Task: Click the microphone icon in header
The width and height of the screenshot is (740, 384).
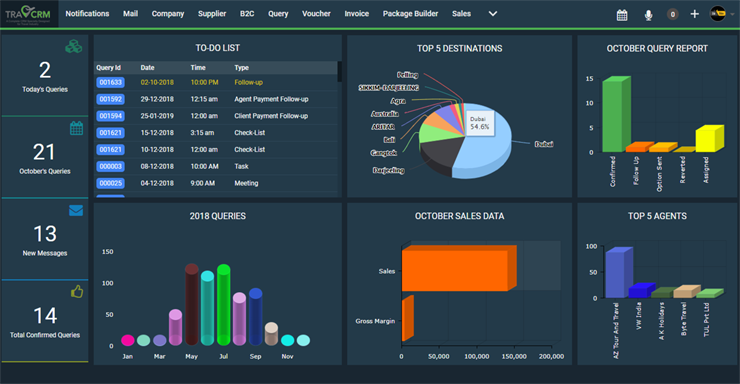Action: coord(648,15)
